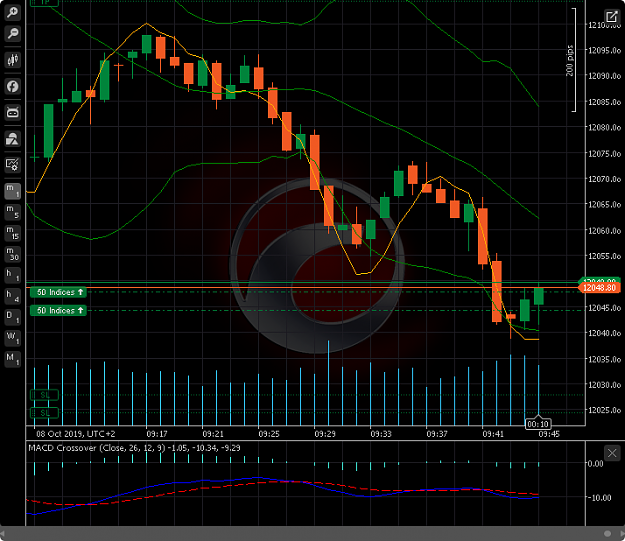Share chart via the Facebook icon

[12, 86]
